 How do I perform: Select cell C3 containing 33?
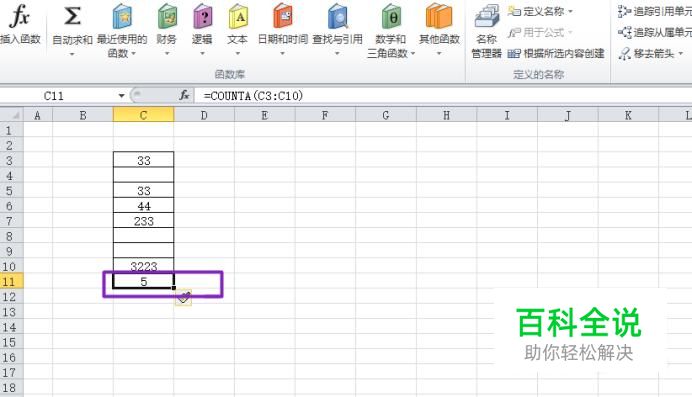point(143,160)
